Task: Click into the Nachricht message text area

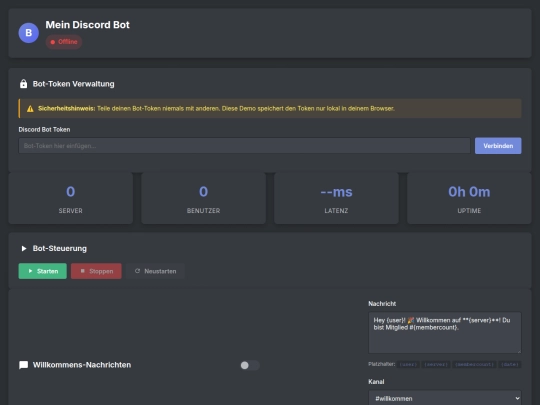Action: (x=445, y=333)
